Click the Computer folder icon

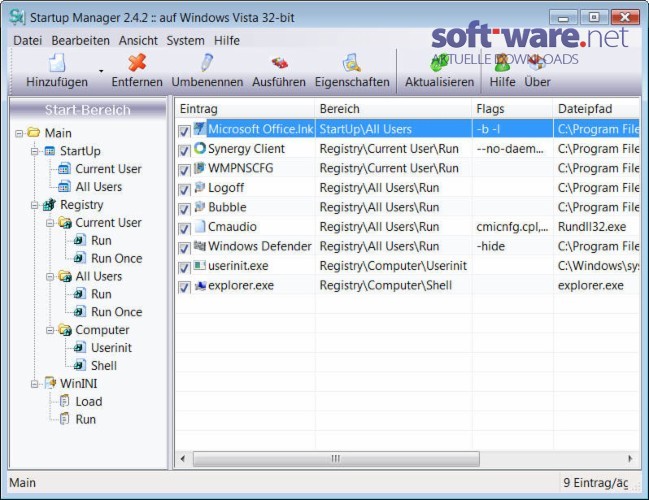[x=65, y=330]
